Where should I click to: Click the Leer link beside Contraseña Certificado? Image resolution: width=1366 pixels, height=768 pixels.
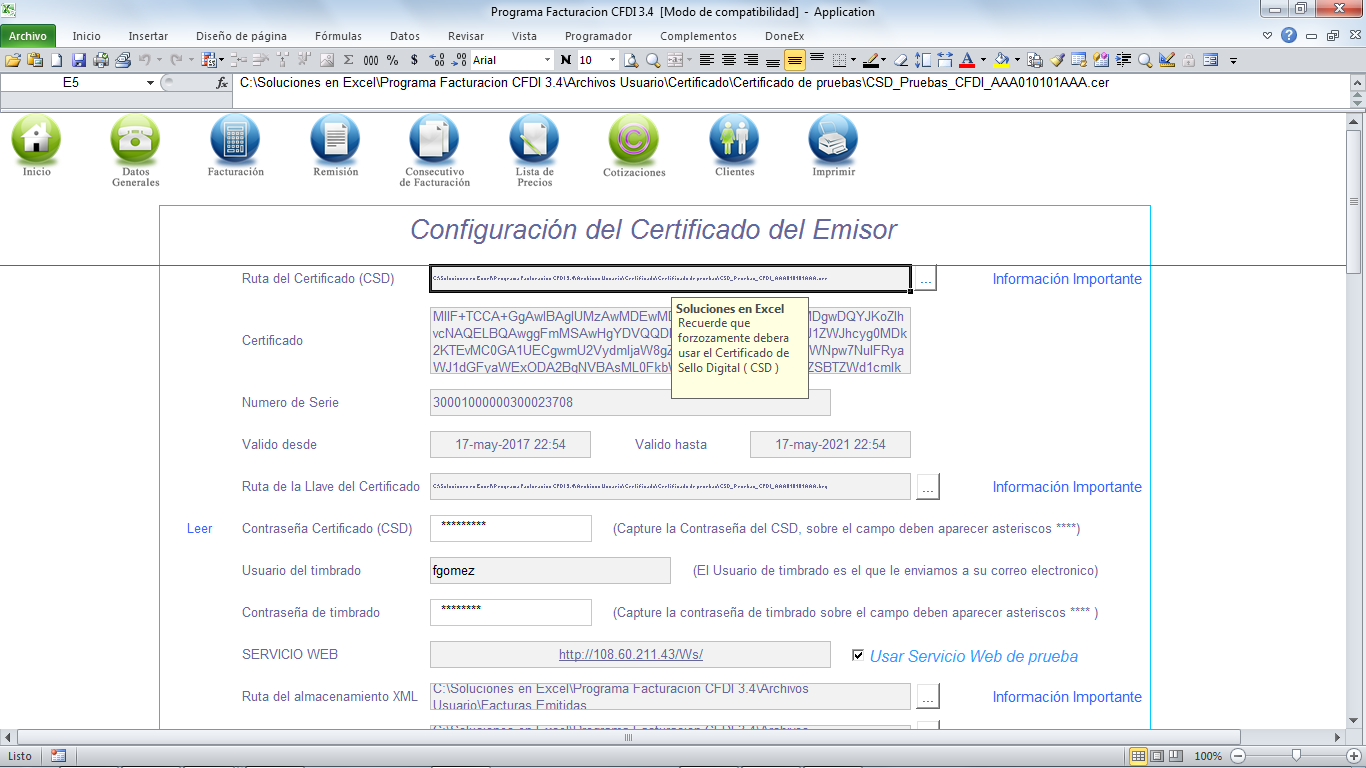[x=200, y=529]
